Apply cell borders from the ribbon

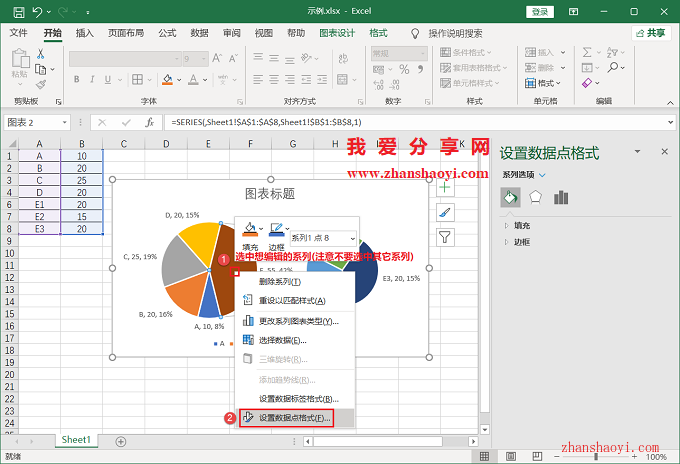pyautogui.click(x=137, y=79)
